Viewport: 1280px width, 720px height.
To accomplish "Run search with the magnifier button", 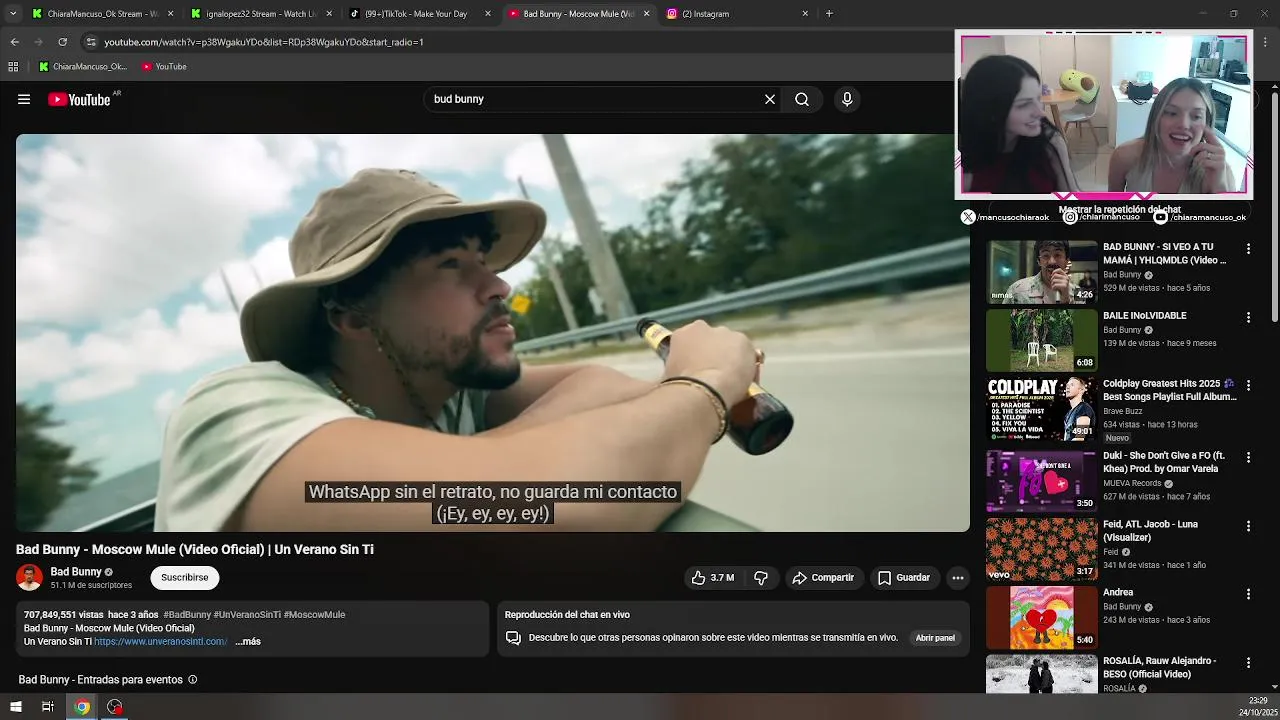I will 802,99.
